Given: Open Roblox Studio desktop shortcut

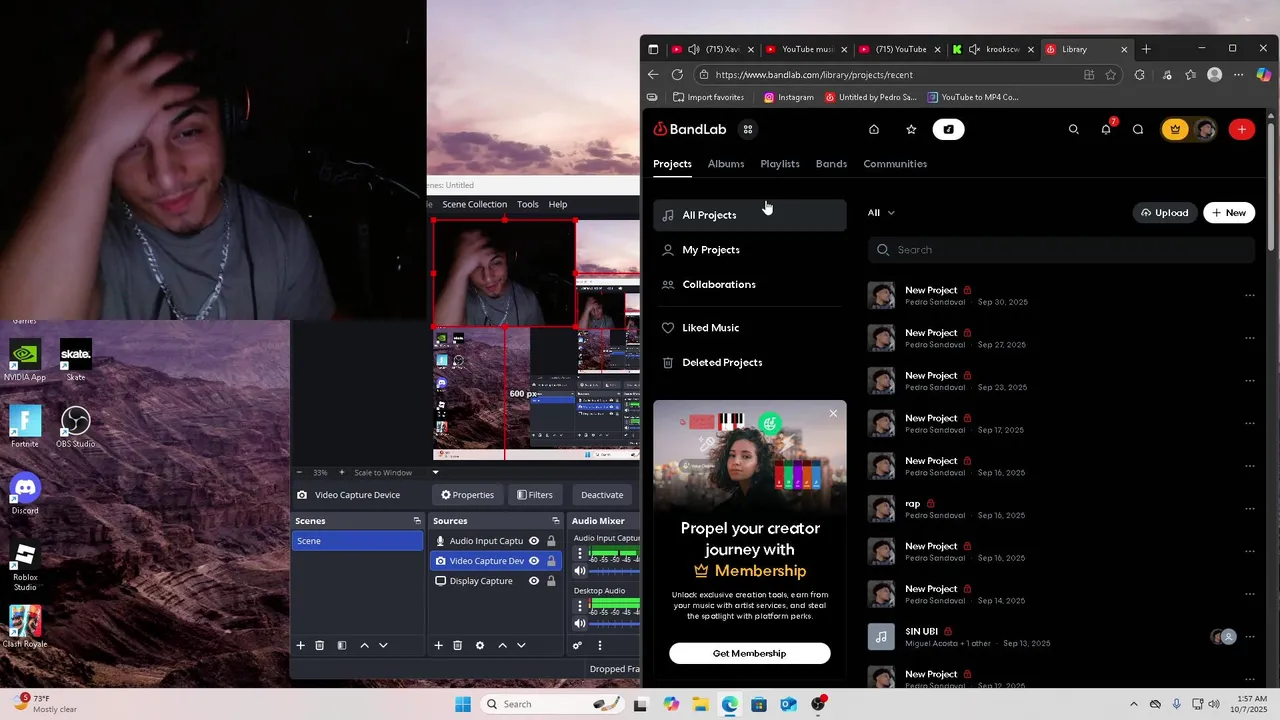Looking at the screenshot, I should coord(25,565).
